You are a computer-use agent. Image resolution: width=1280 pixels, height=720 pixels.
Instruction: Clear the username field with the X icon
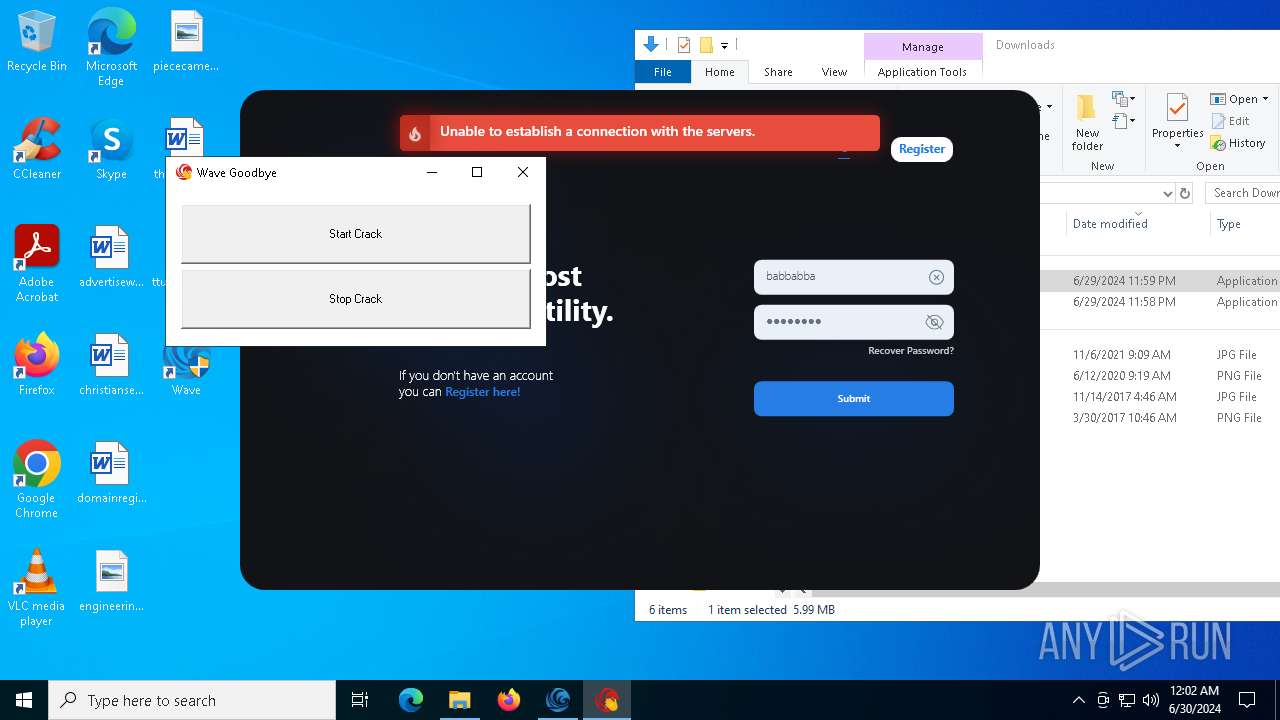point(936,277)
